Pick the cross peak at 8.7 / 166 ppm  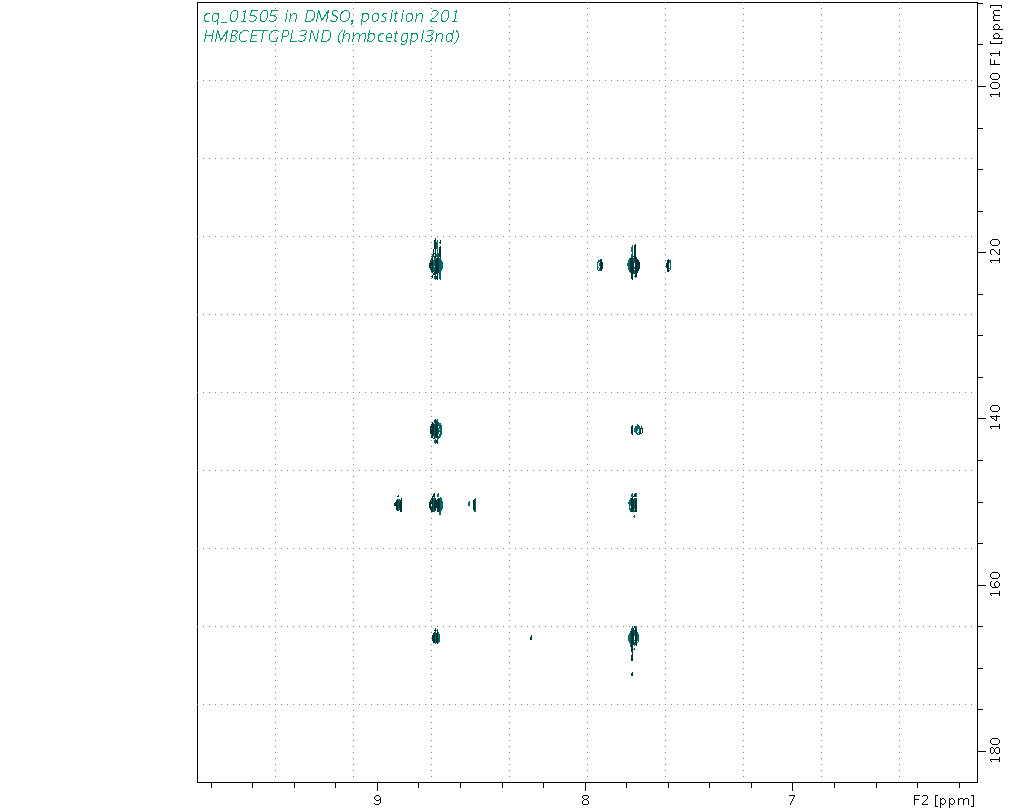[436, 637]
